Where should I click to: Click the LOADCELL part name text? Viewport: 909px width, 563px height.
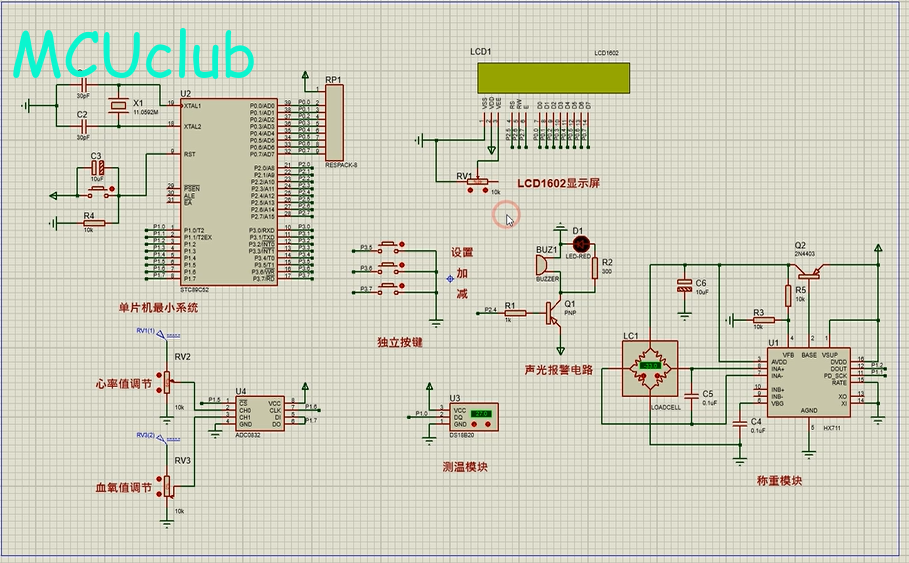[x=666, y=408]
